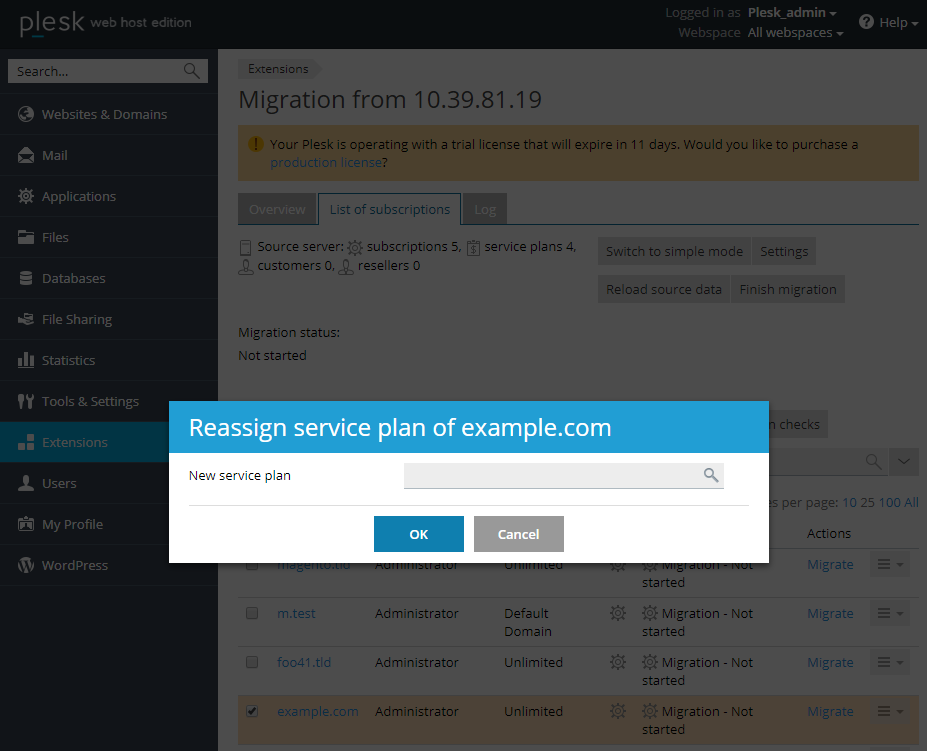Viewport: 927px width, 751px height.
Task: Click the Databases cylinder icon
Action: pyautogui.click(x=25, y=278)
